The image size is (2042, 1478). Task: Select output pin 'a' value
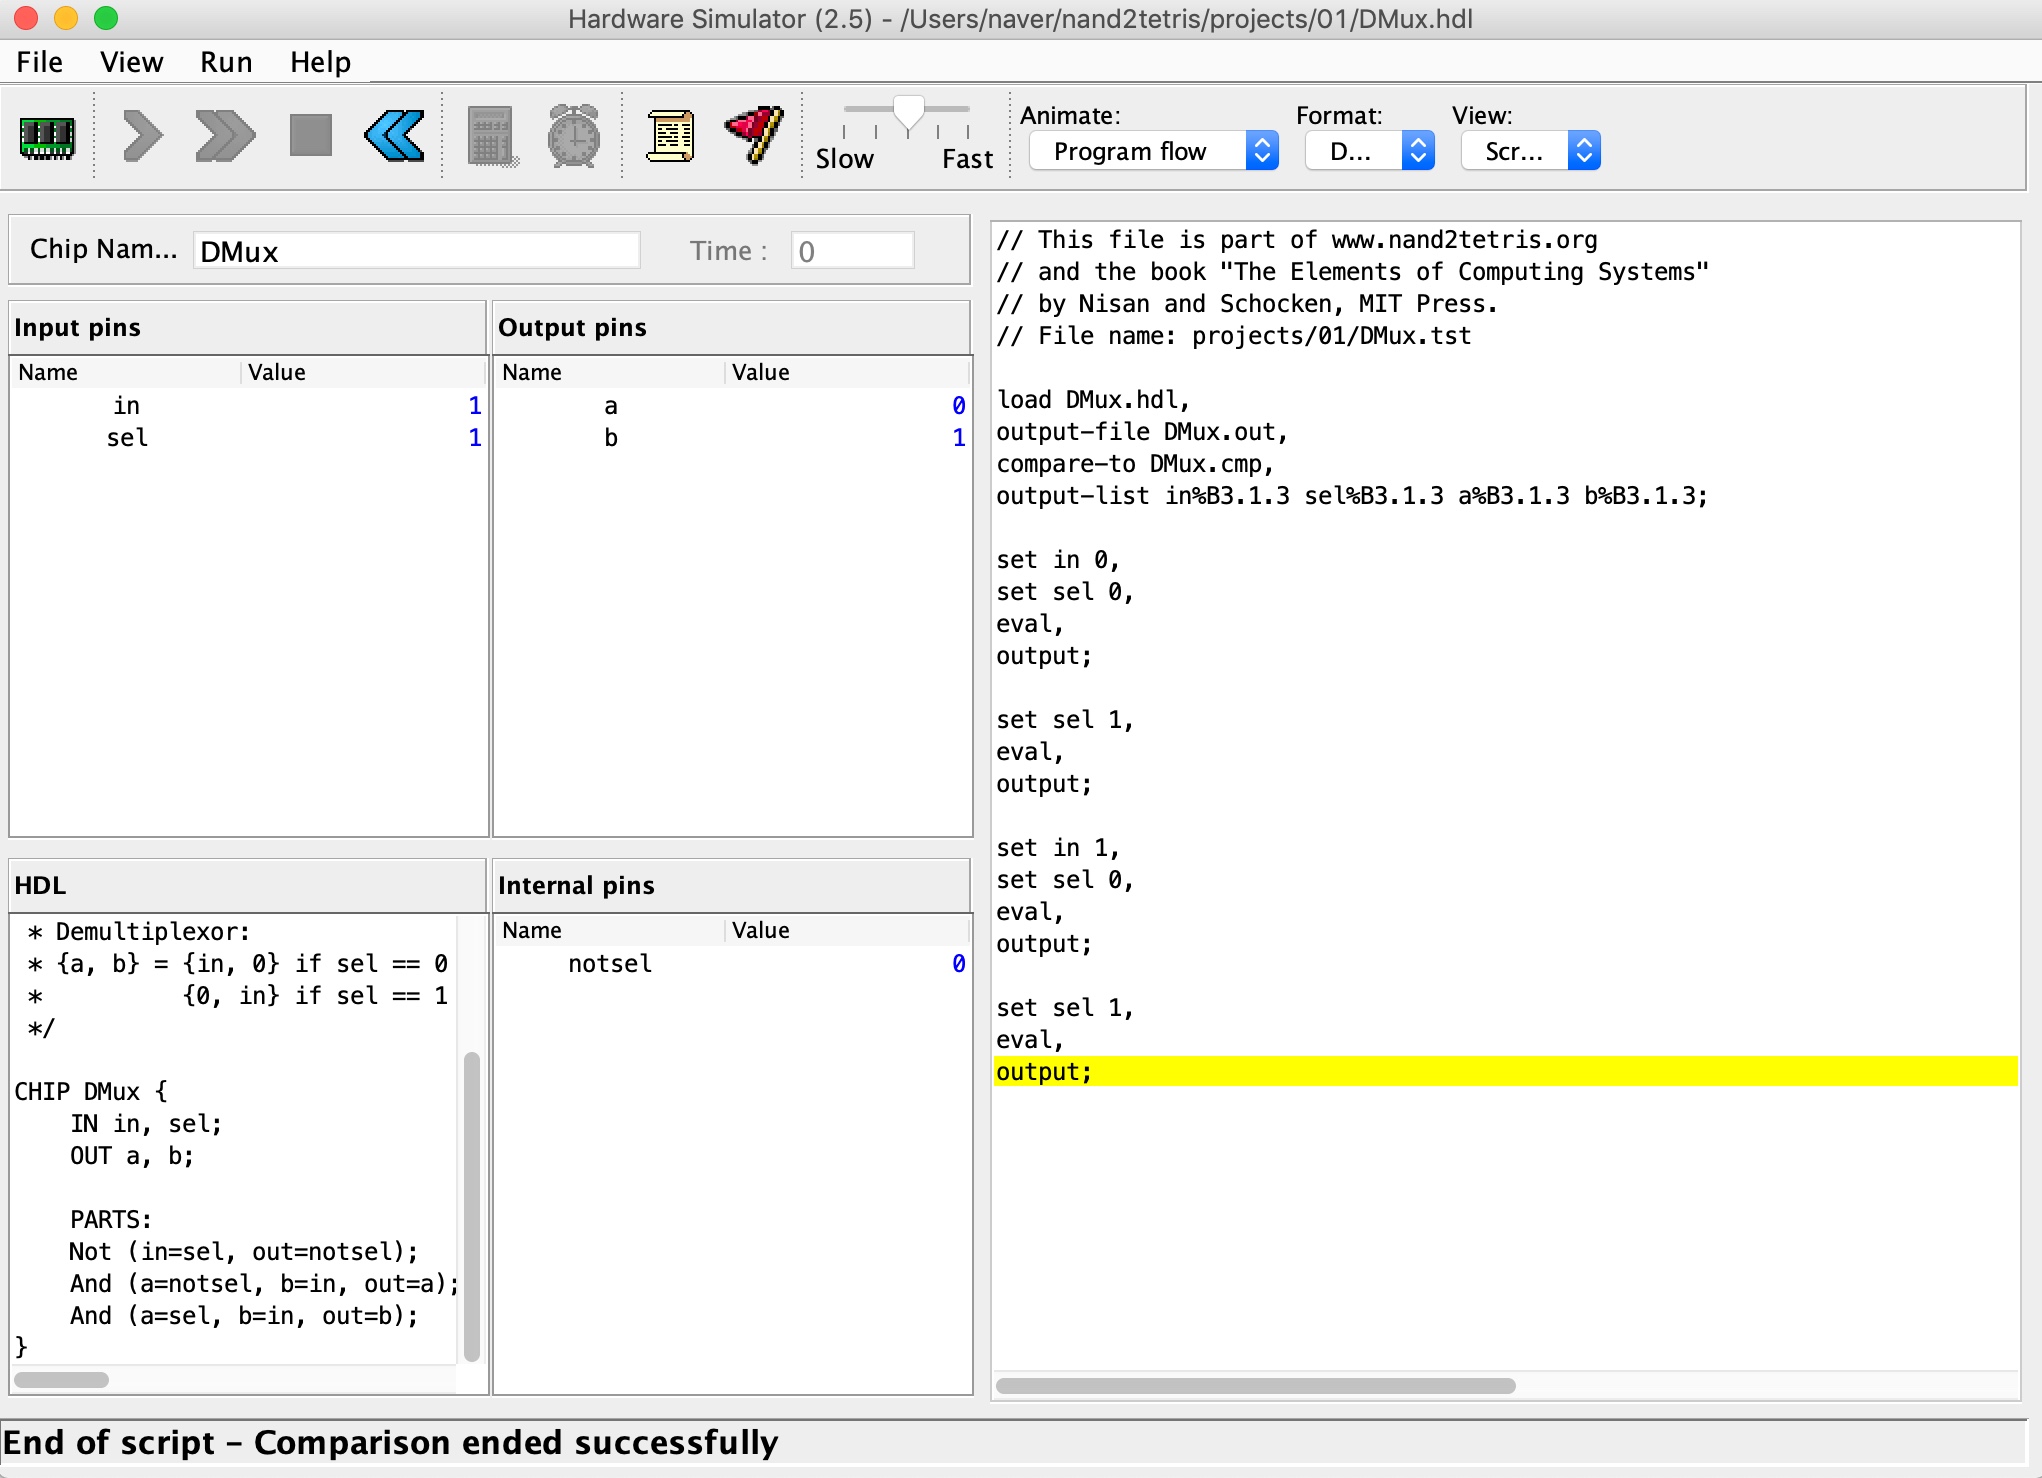click(958, 405)
